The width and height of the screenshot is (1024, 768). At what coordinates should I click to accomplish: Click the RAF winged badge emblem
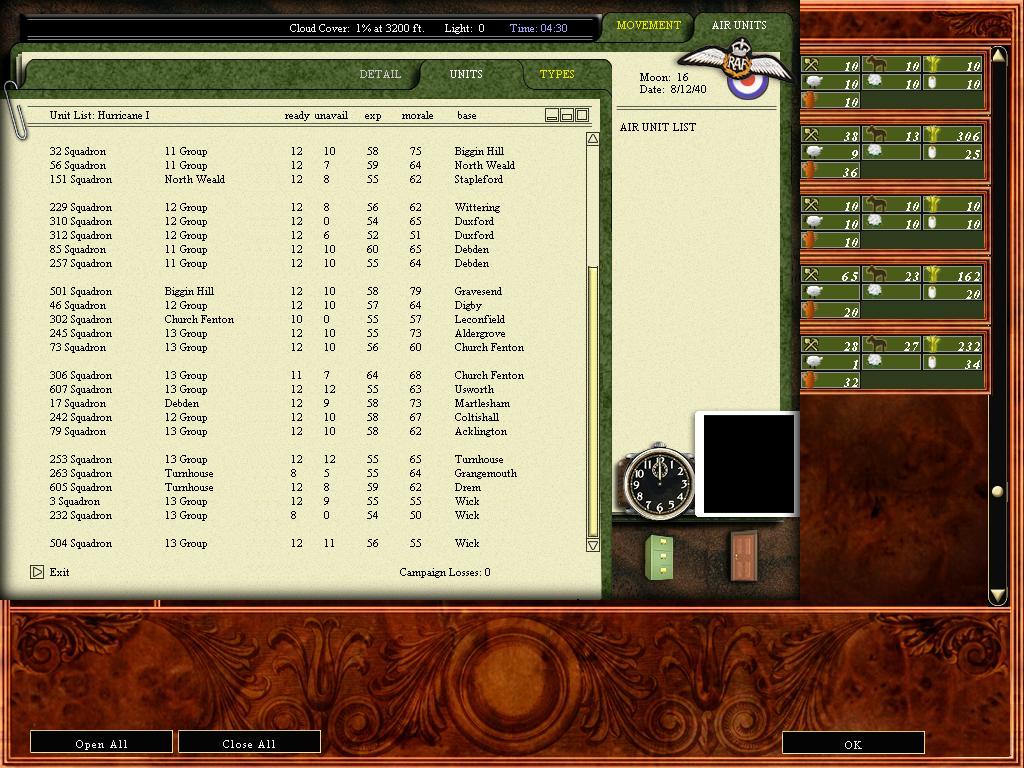(736, 67)
